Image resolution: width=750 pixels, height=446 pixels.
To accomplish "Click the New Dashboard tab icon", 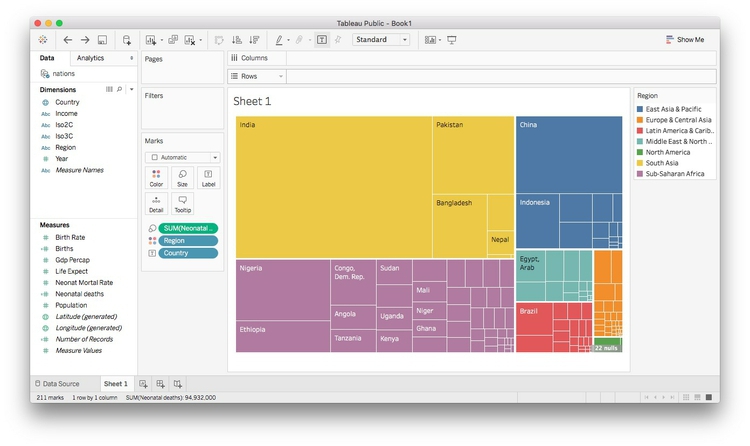I will click(160, 384).
